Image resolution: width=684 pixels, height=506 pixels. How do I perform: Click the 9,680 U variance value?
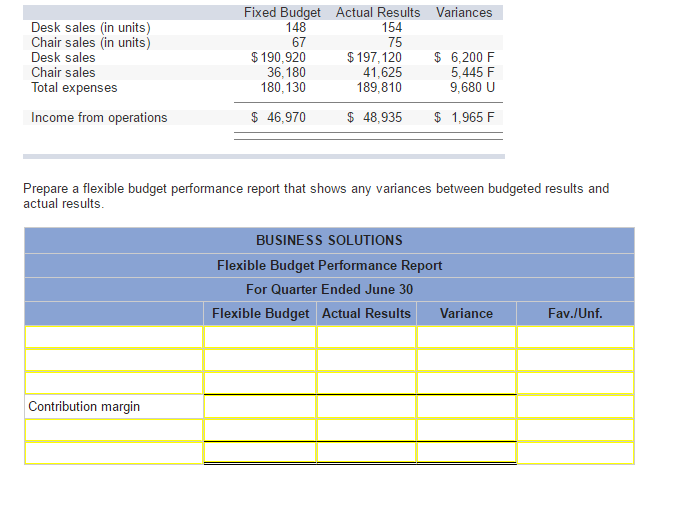pos(472,88)
